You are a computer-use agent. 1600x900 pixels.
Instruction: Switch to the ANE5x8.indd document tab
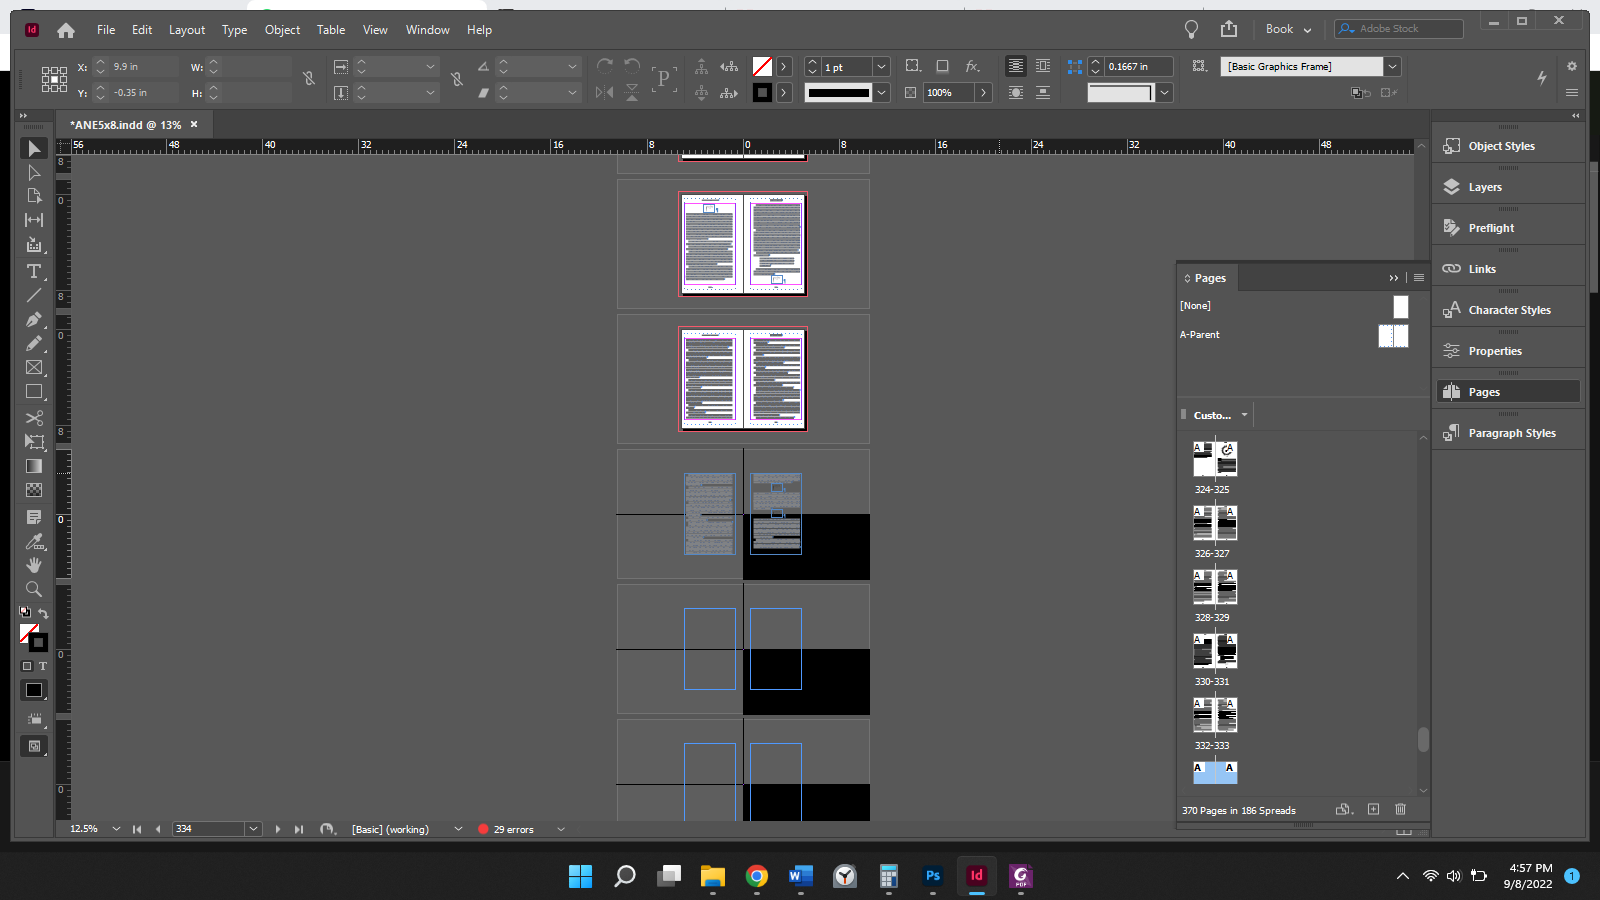pos(127,125)
